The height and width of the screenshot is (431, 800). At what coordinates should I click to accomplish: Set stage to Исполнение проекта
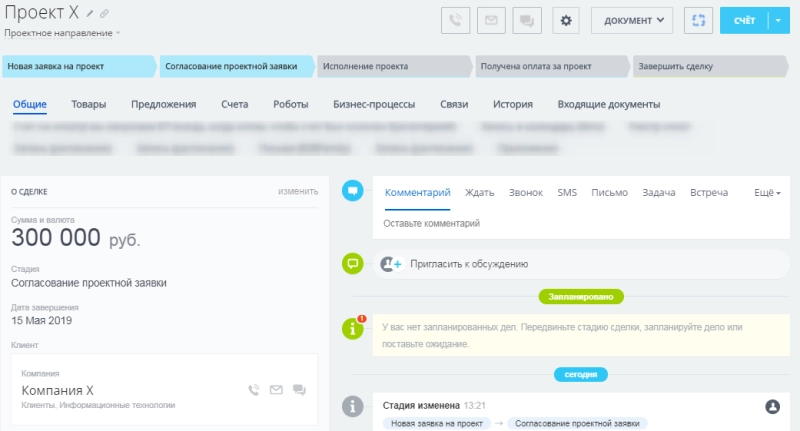pos(393,67)
